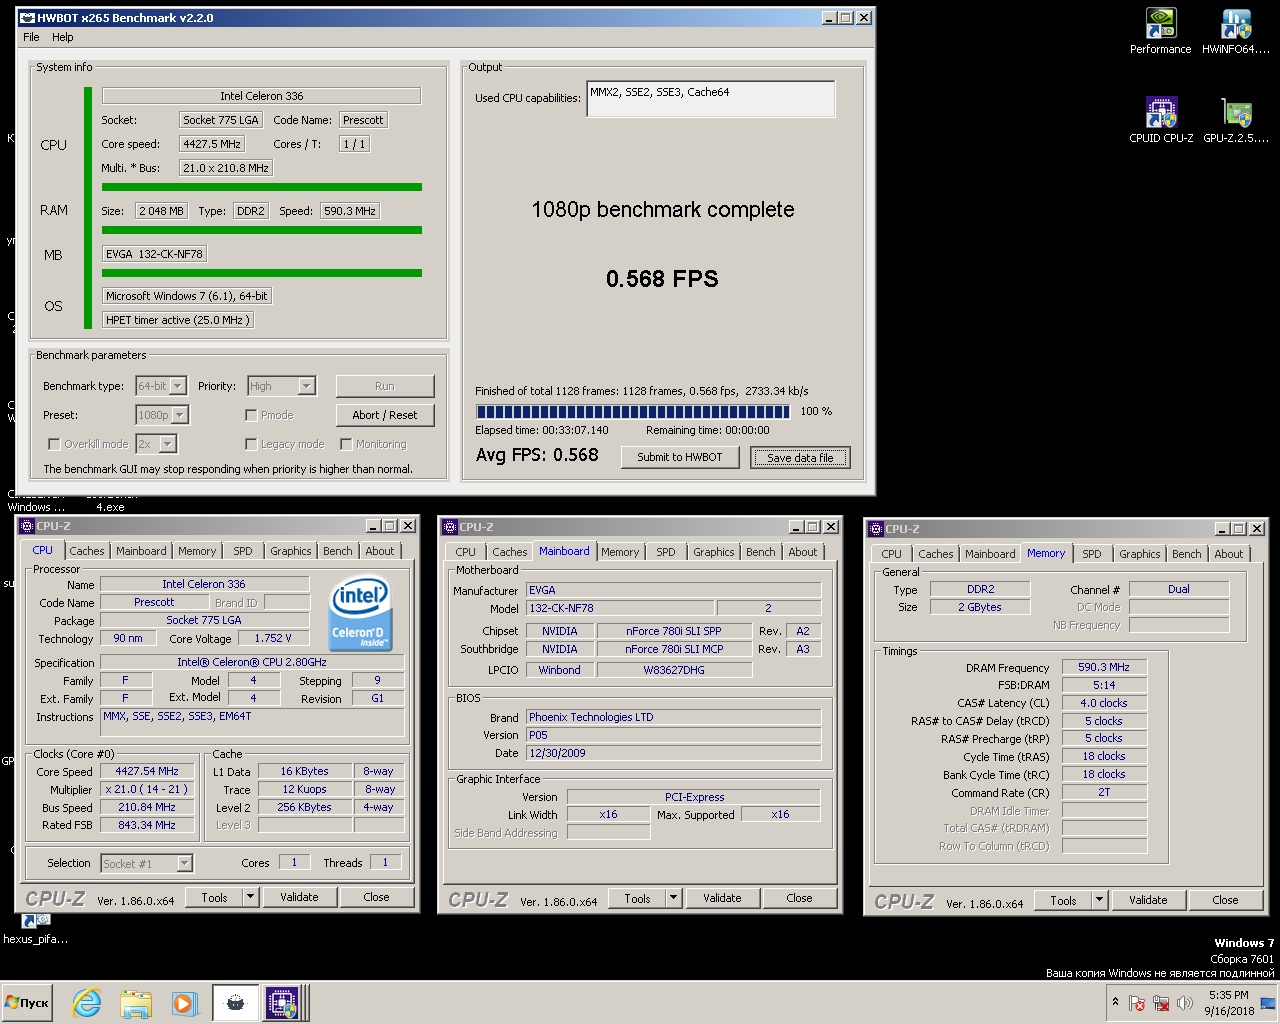Screen dimensions: 1280x1024
Task: Click the Intel Celeron D logo
Action: [x=360, y=613]
